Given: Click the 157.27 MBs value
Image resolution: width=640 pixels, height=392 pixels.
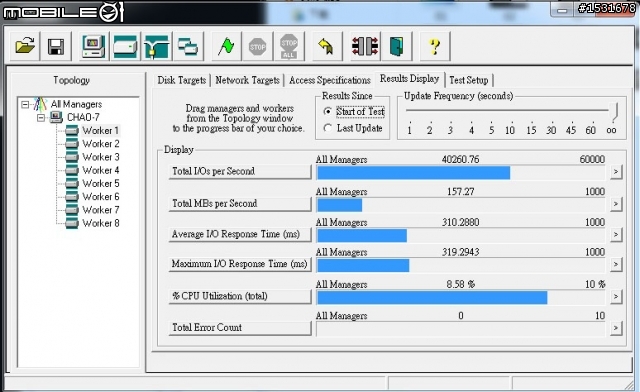Looking at the screenshot, I should pyautogui.click(x=460, y=192).
